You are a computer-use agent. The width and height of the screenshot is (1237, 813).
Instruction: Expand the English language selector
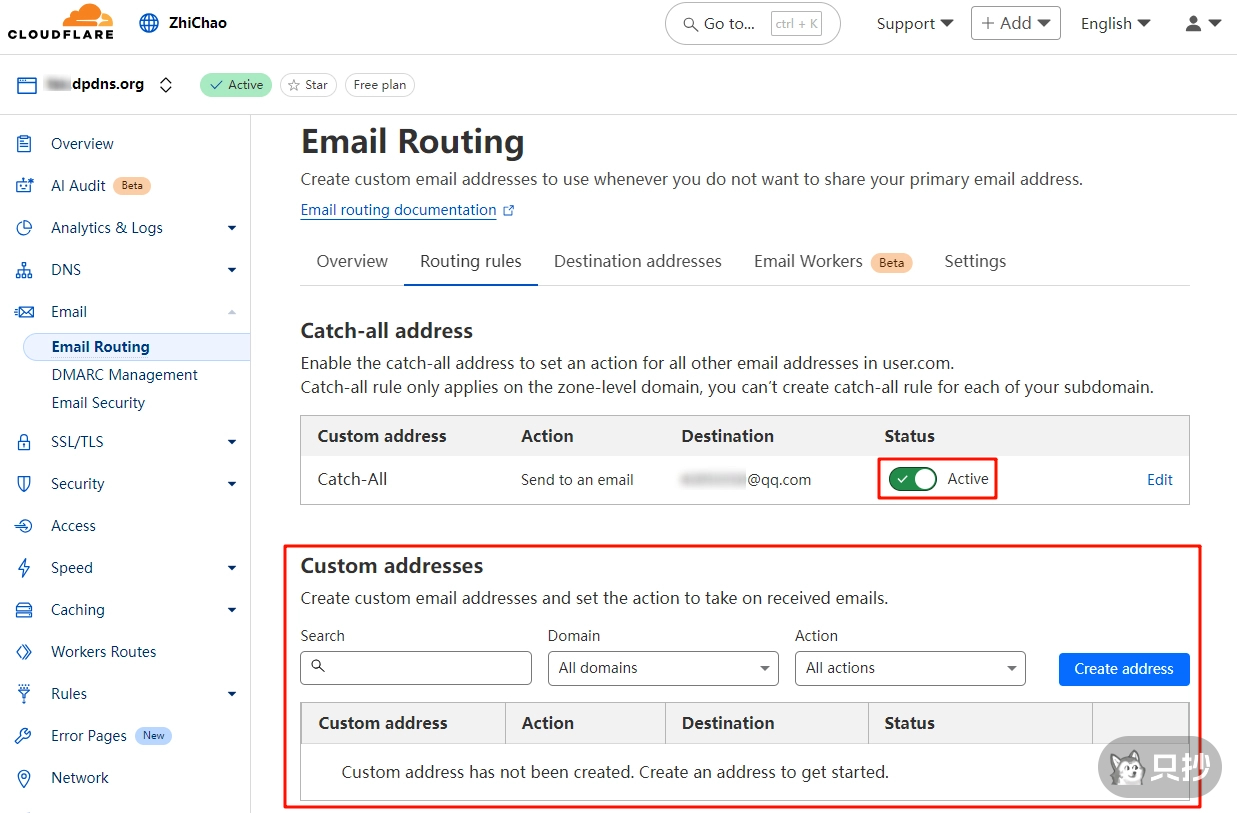(1115, 23)
